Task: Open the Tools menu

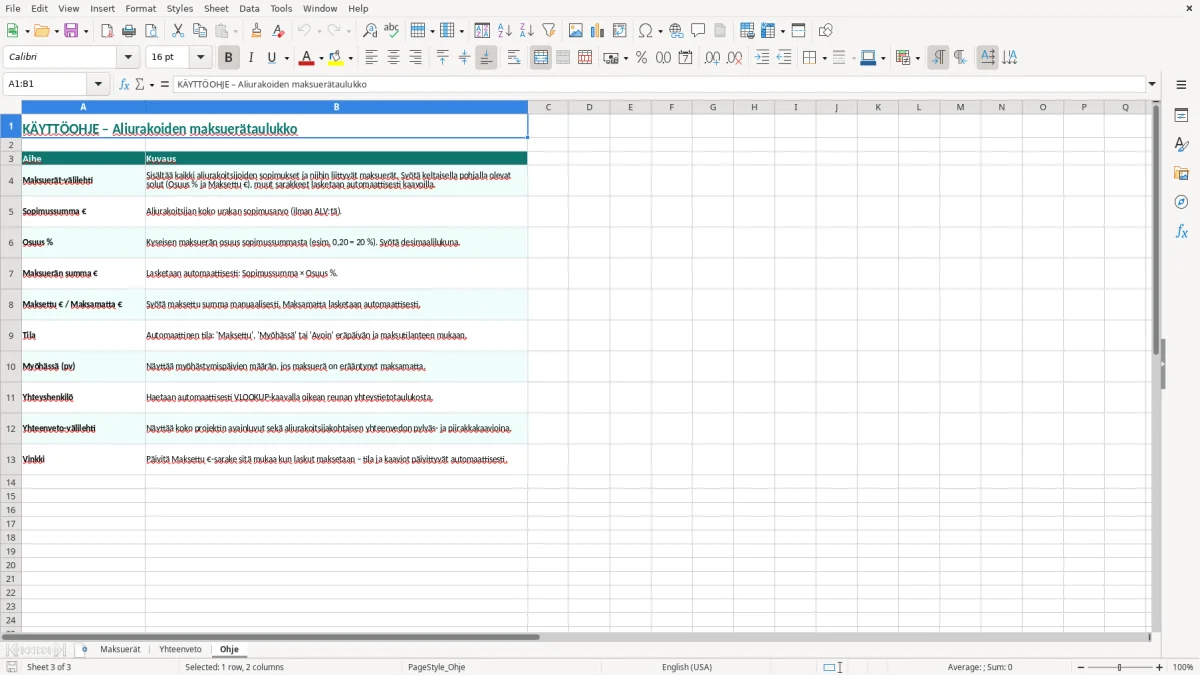Action: [281, 8]
